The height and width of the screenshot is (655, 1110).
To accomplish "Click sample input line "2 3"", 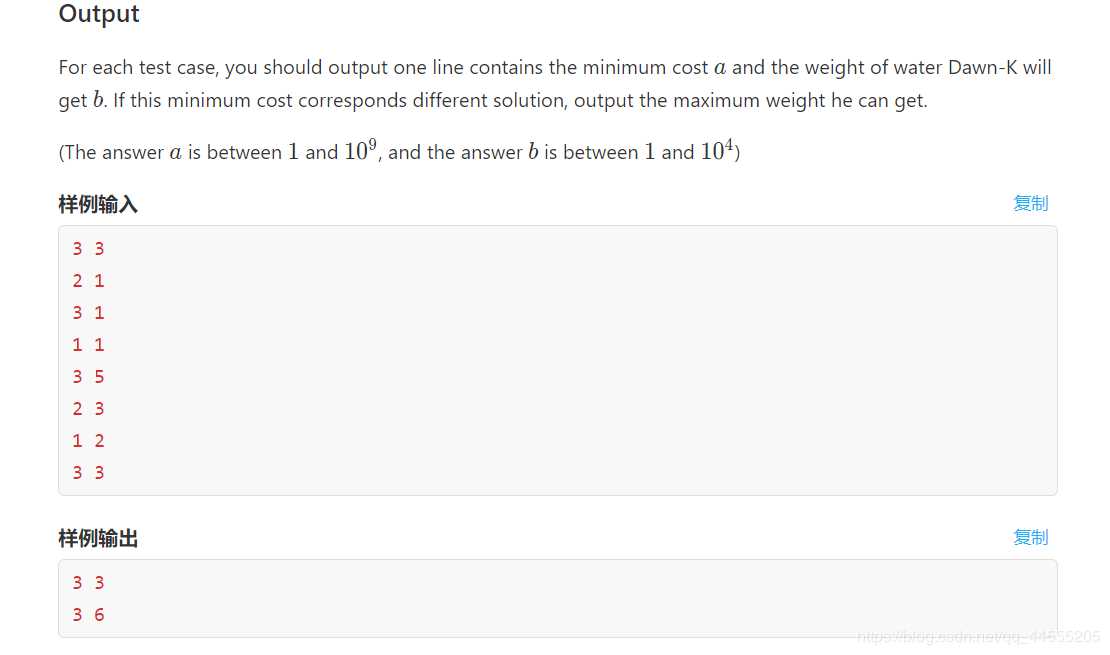I will click(x=88, y=409).
